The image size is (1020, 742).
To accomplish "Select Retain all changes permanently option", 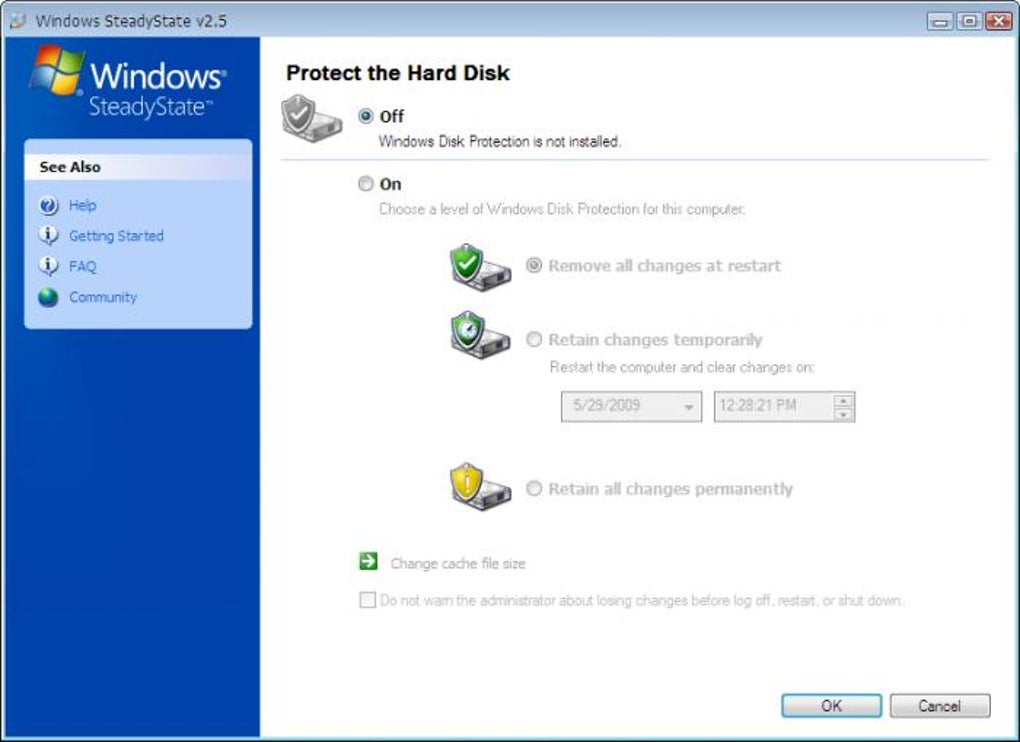I will (x=535, y=489).
